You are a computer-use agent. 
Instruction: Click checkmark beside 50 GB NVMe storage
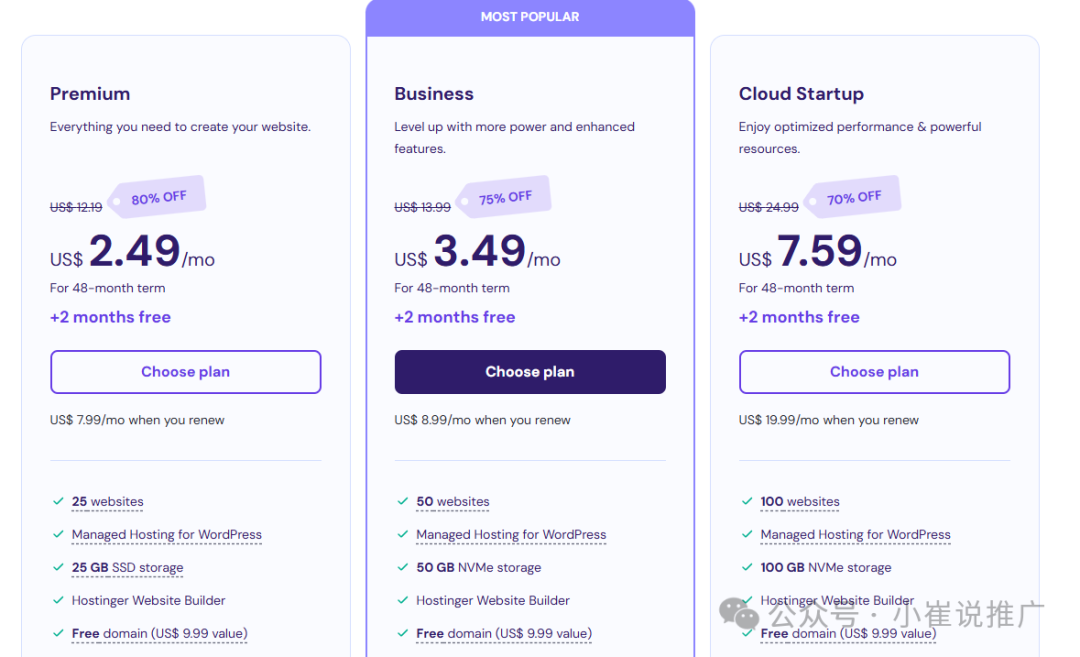(x=402, y=567)
